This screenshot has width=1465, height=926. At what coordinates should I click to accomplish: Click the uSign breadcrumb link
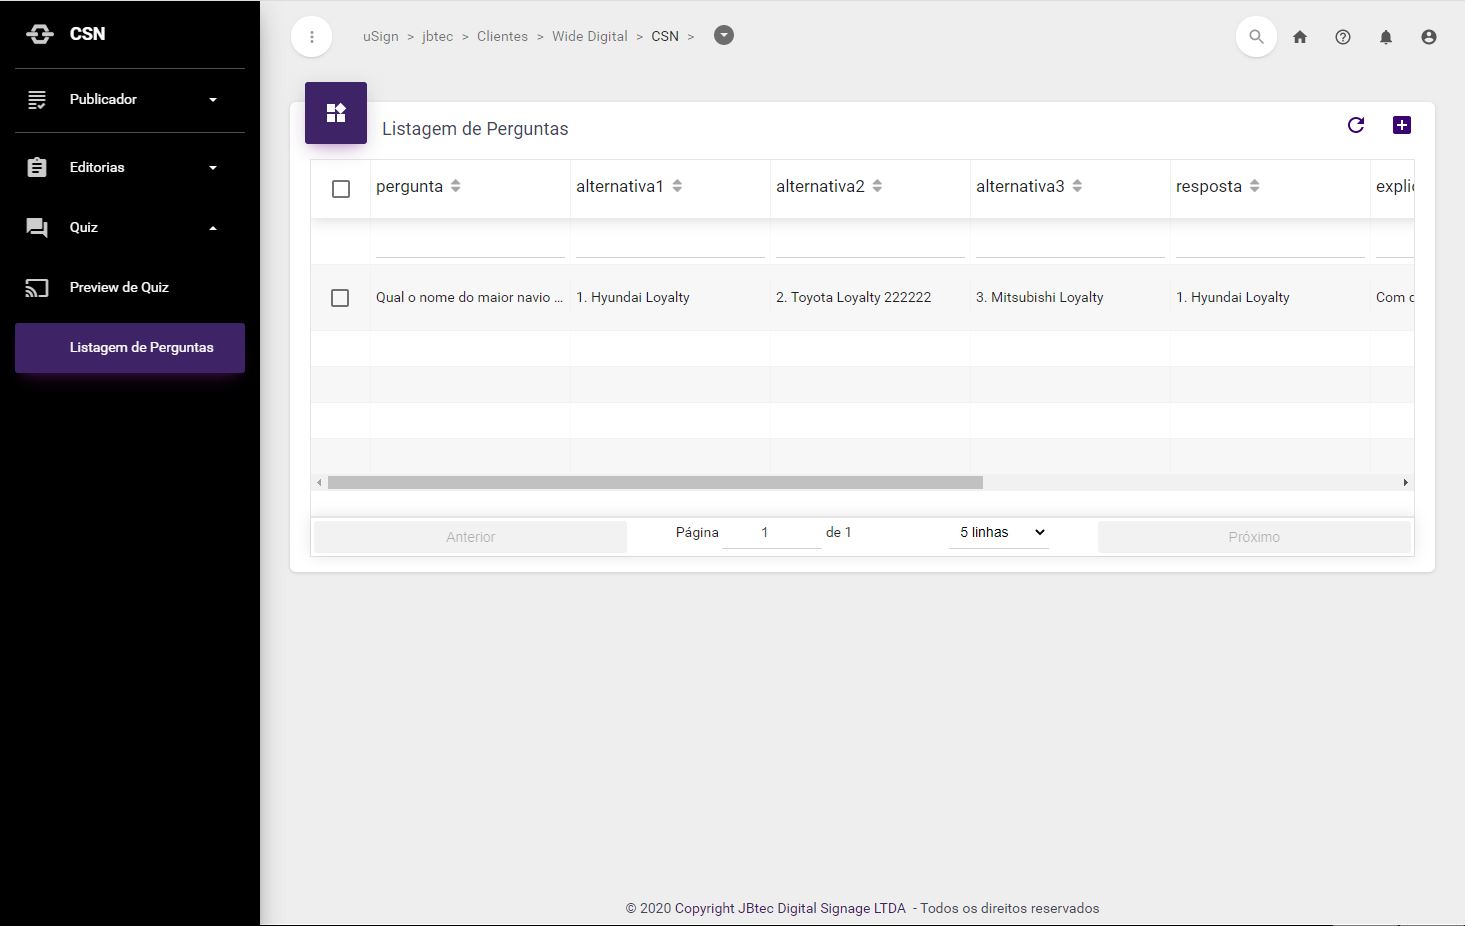380,36
